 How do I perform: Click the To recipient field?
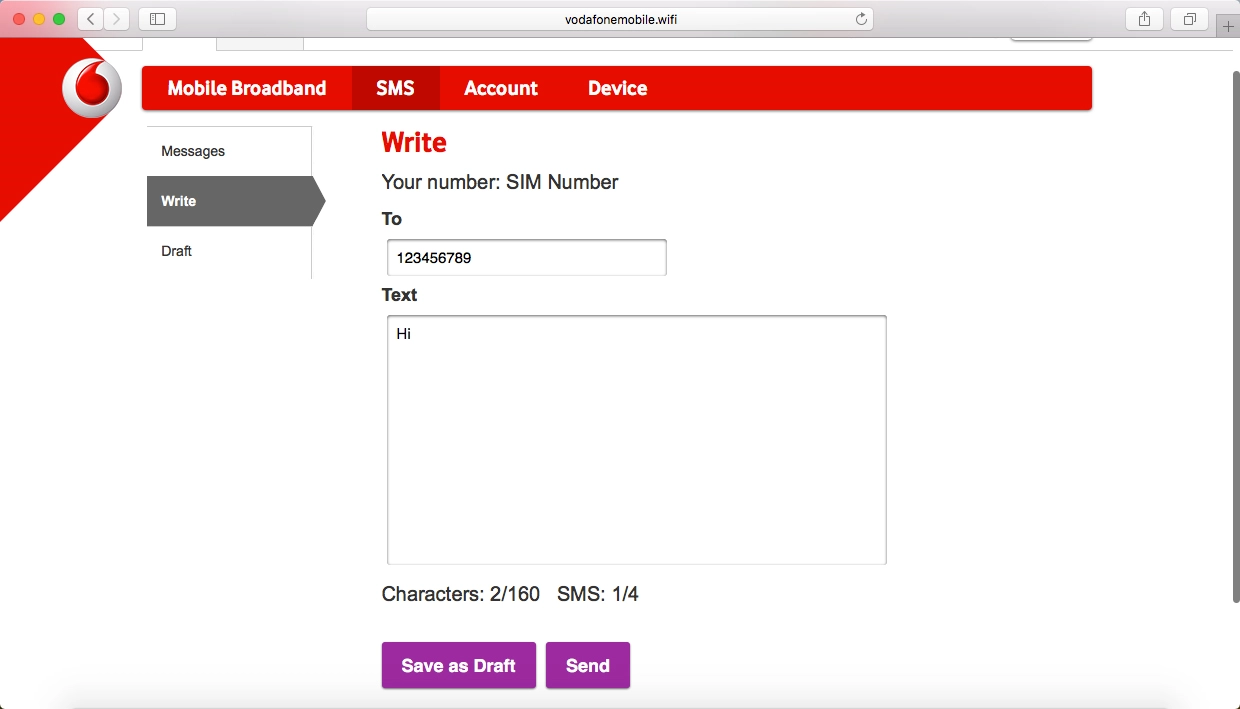(x=526, y=257)
